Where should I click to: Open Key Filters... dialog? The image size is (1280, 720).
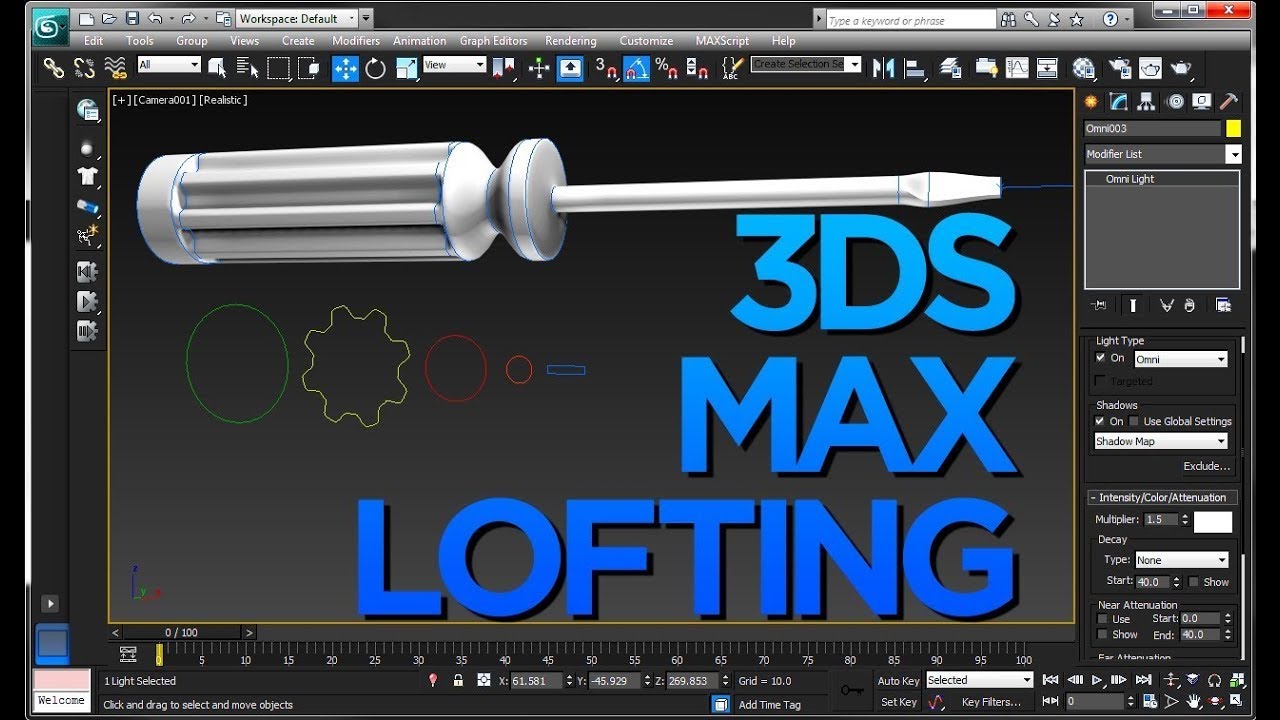(x=992, y=702)
